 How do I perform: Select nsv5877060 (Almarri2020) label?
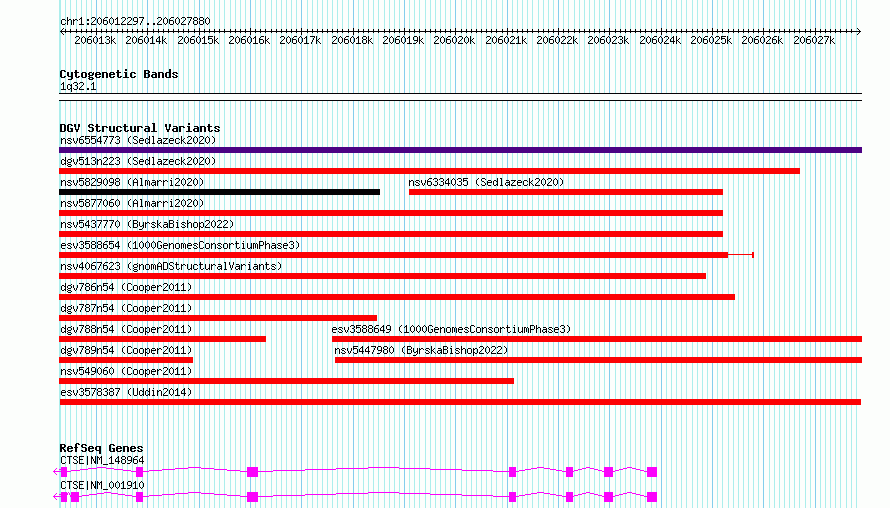[x=132, y=203]
